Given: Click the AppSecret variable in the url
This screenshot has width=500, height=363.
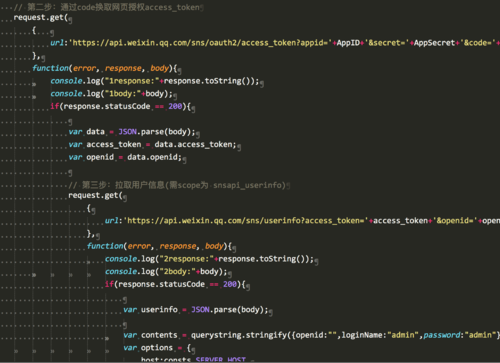Looking at the screenshot, I should (x=434, y=43).
